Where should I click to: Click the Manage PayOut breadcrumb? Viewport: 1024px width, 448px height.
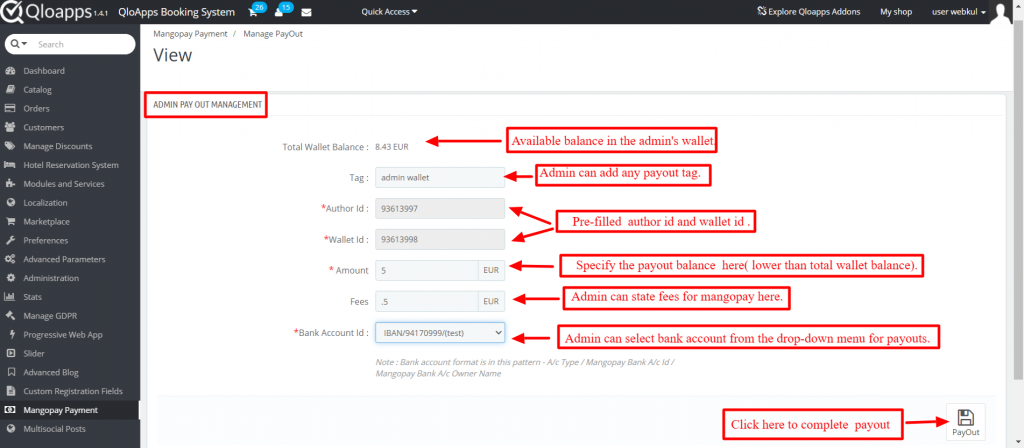273,34
